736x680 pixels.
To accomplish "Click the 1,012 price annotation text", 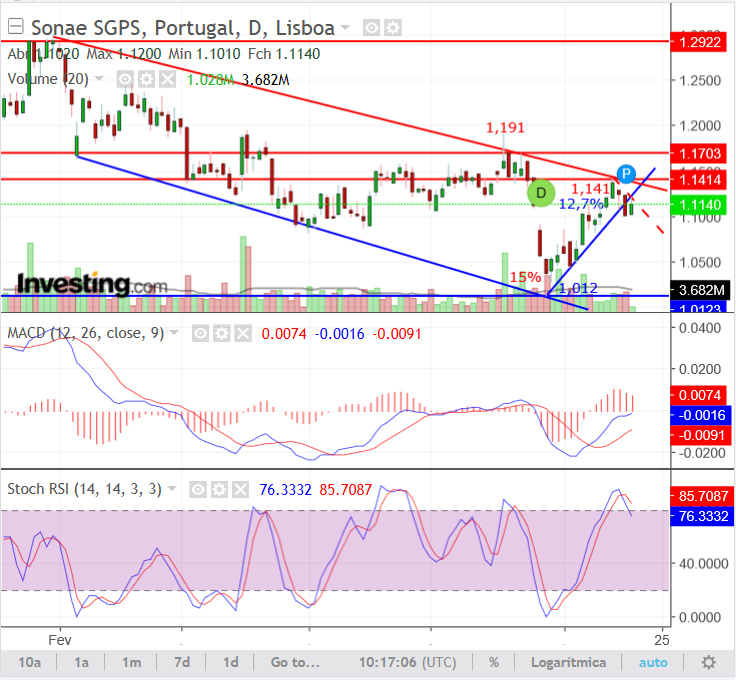I will pyautogui.click(x=578, y=288).
